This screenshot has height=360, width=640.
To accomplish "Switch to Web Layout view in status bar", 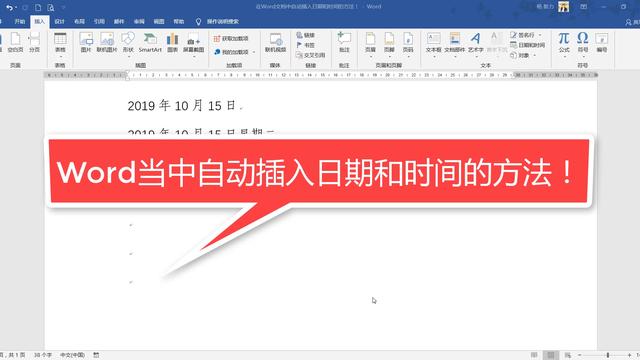I will pyautogui.click(x=568, y=355).
